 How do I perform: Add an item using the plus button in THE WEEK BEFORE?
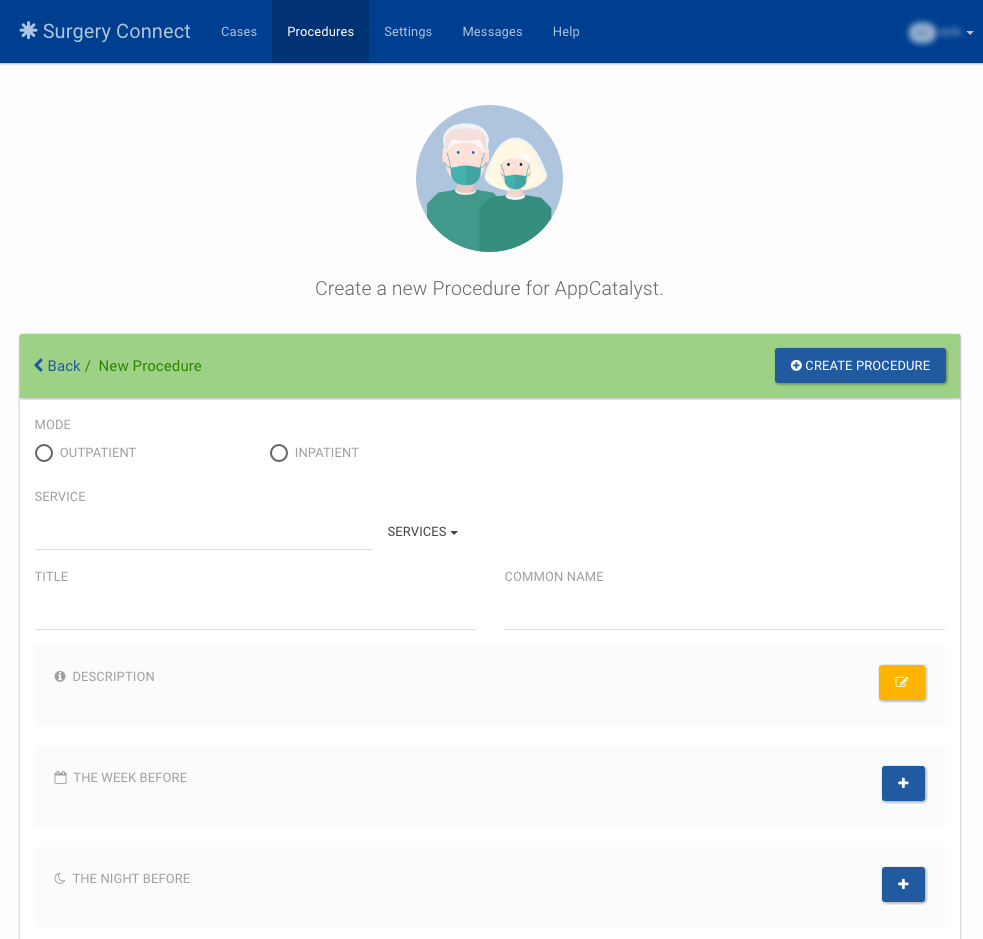click(x=903, y=784)
